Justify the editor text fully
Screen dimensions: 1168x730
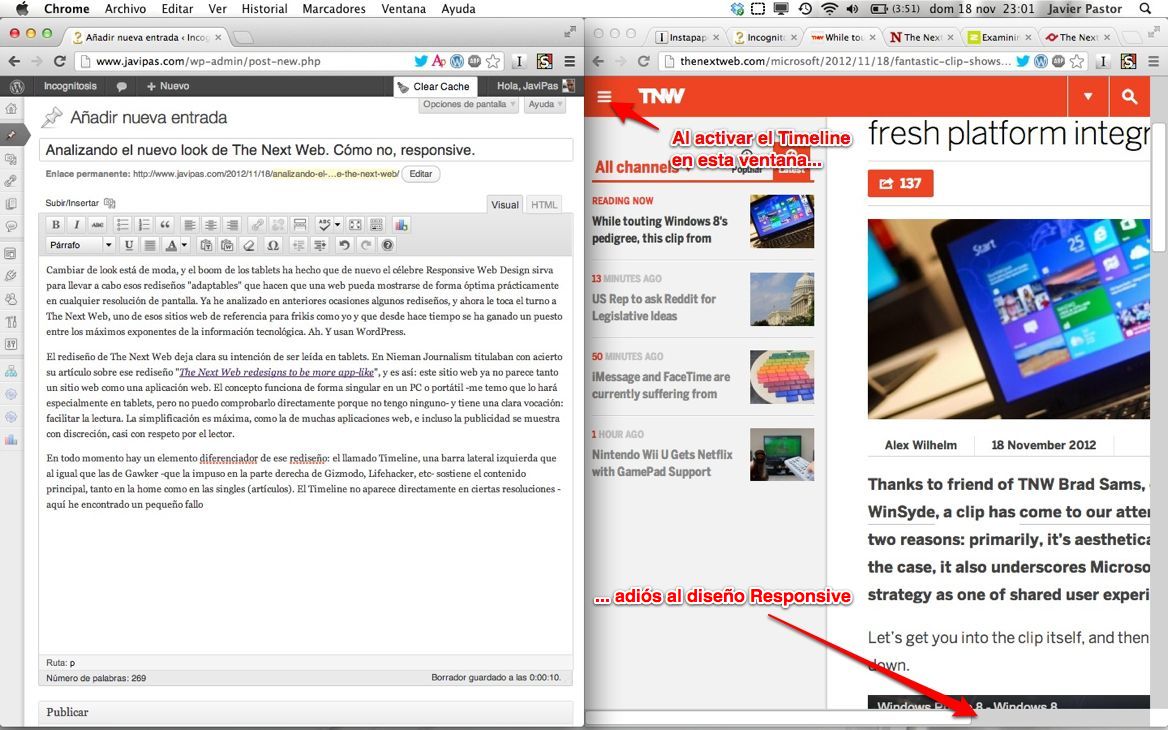[x=150, y=244]
